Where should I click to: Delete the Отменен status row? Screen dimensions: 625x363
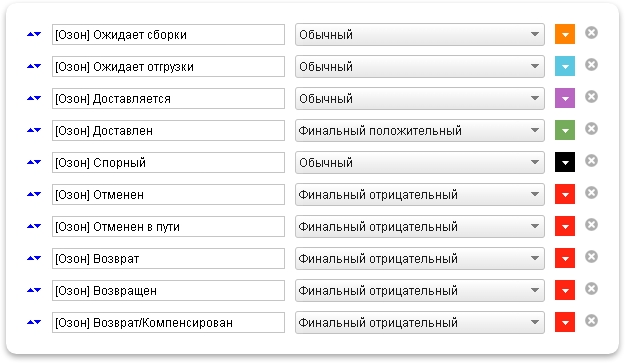coord(591,192)
